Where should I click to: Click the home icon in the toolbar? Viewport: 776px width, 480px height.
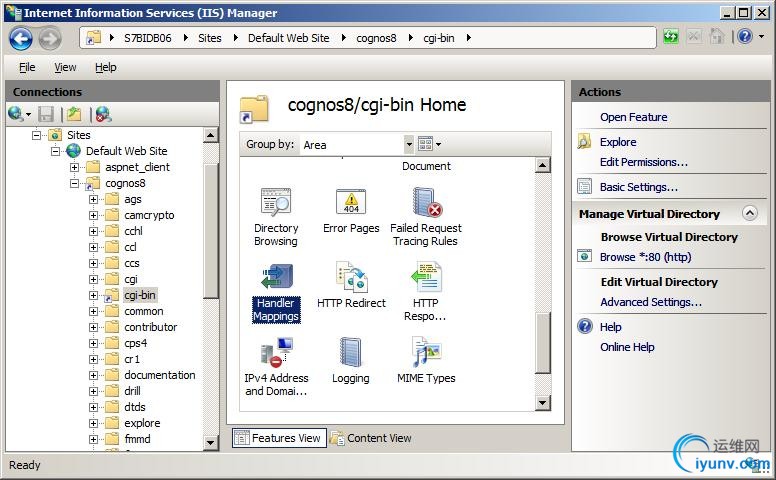click(x=717, y=37)
